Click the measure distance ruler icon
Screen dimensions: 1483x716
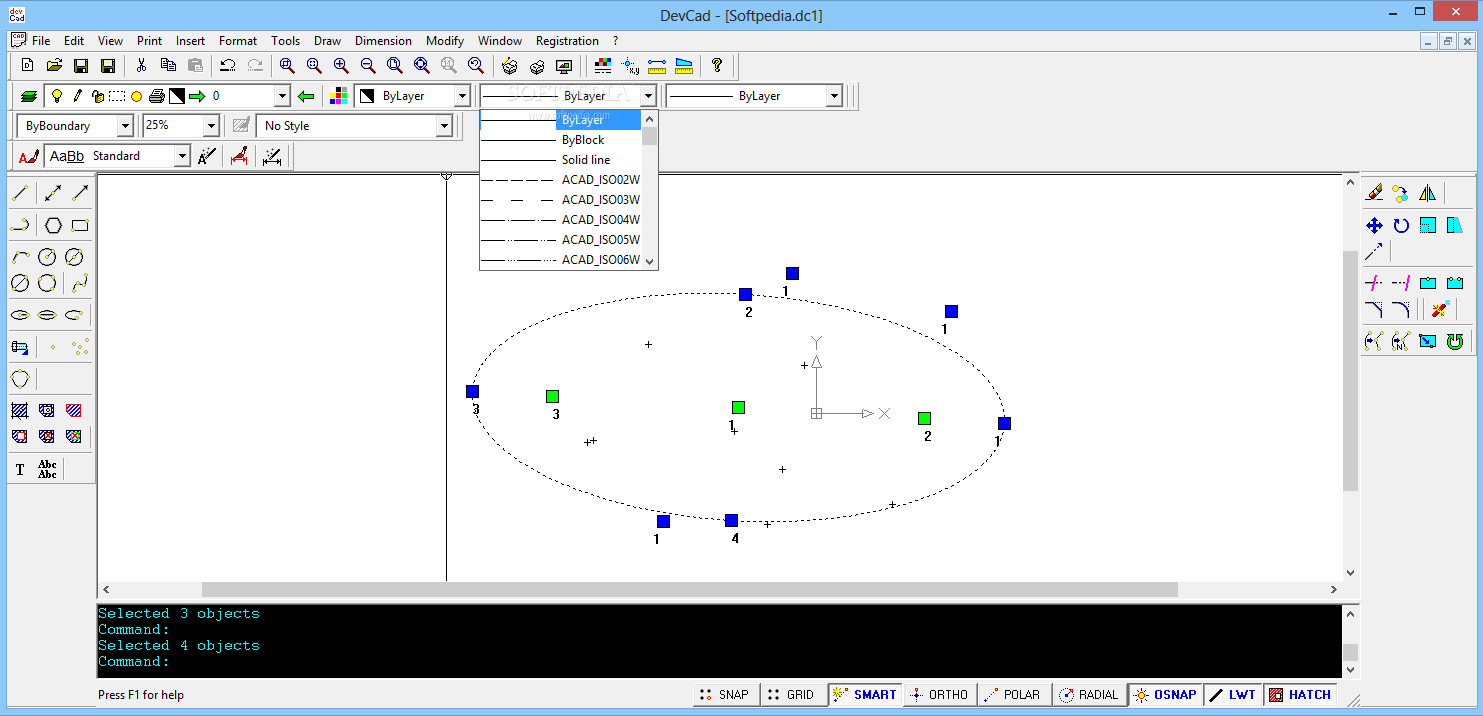pos(657,66)
